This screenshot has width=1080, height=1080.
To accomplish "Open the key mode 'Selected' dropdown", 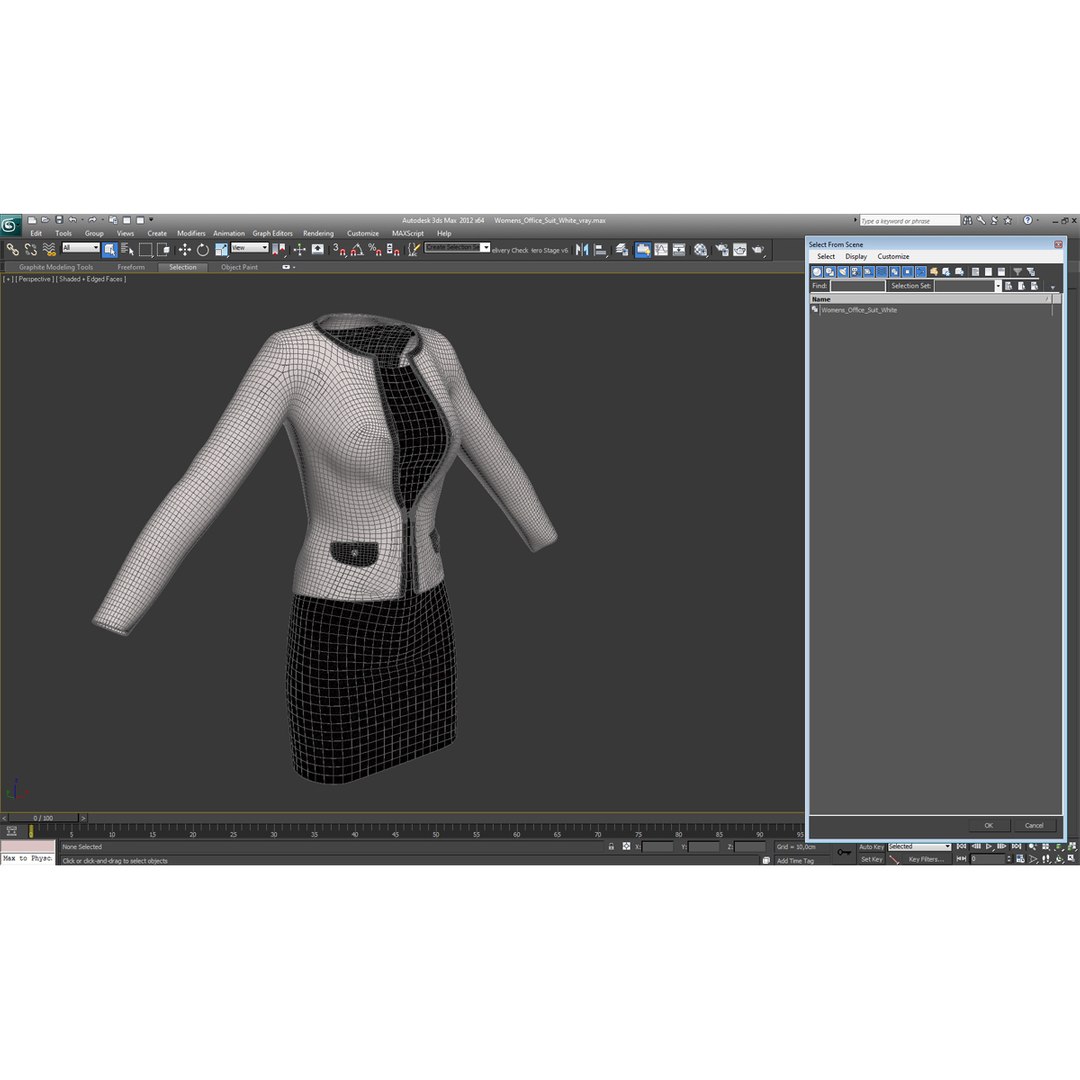I will [x=920, y=847].
